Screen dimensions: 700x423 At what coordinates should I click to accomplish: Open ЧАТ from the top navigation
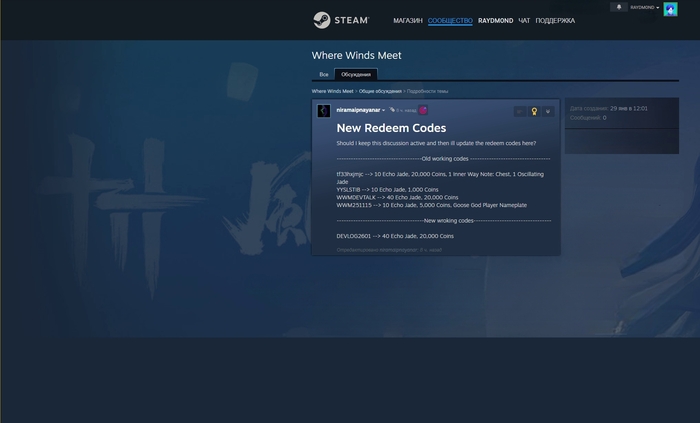pyautogui.click(x=524, y=20)
